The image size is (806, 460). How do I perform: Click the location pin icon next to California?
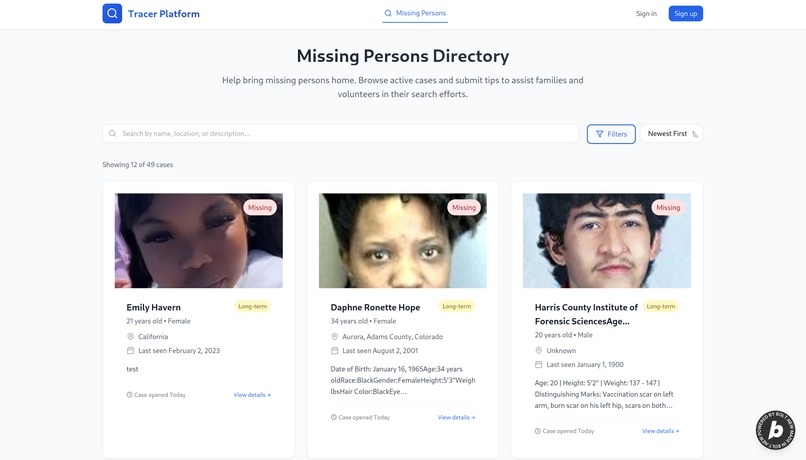[x=130, y=337]
